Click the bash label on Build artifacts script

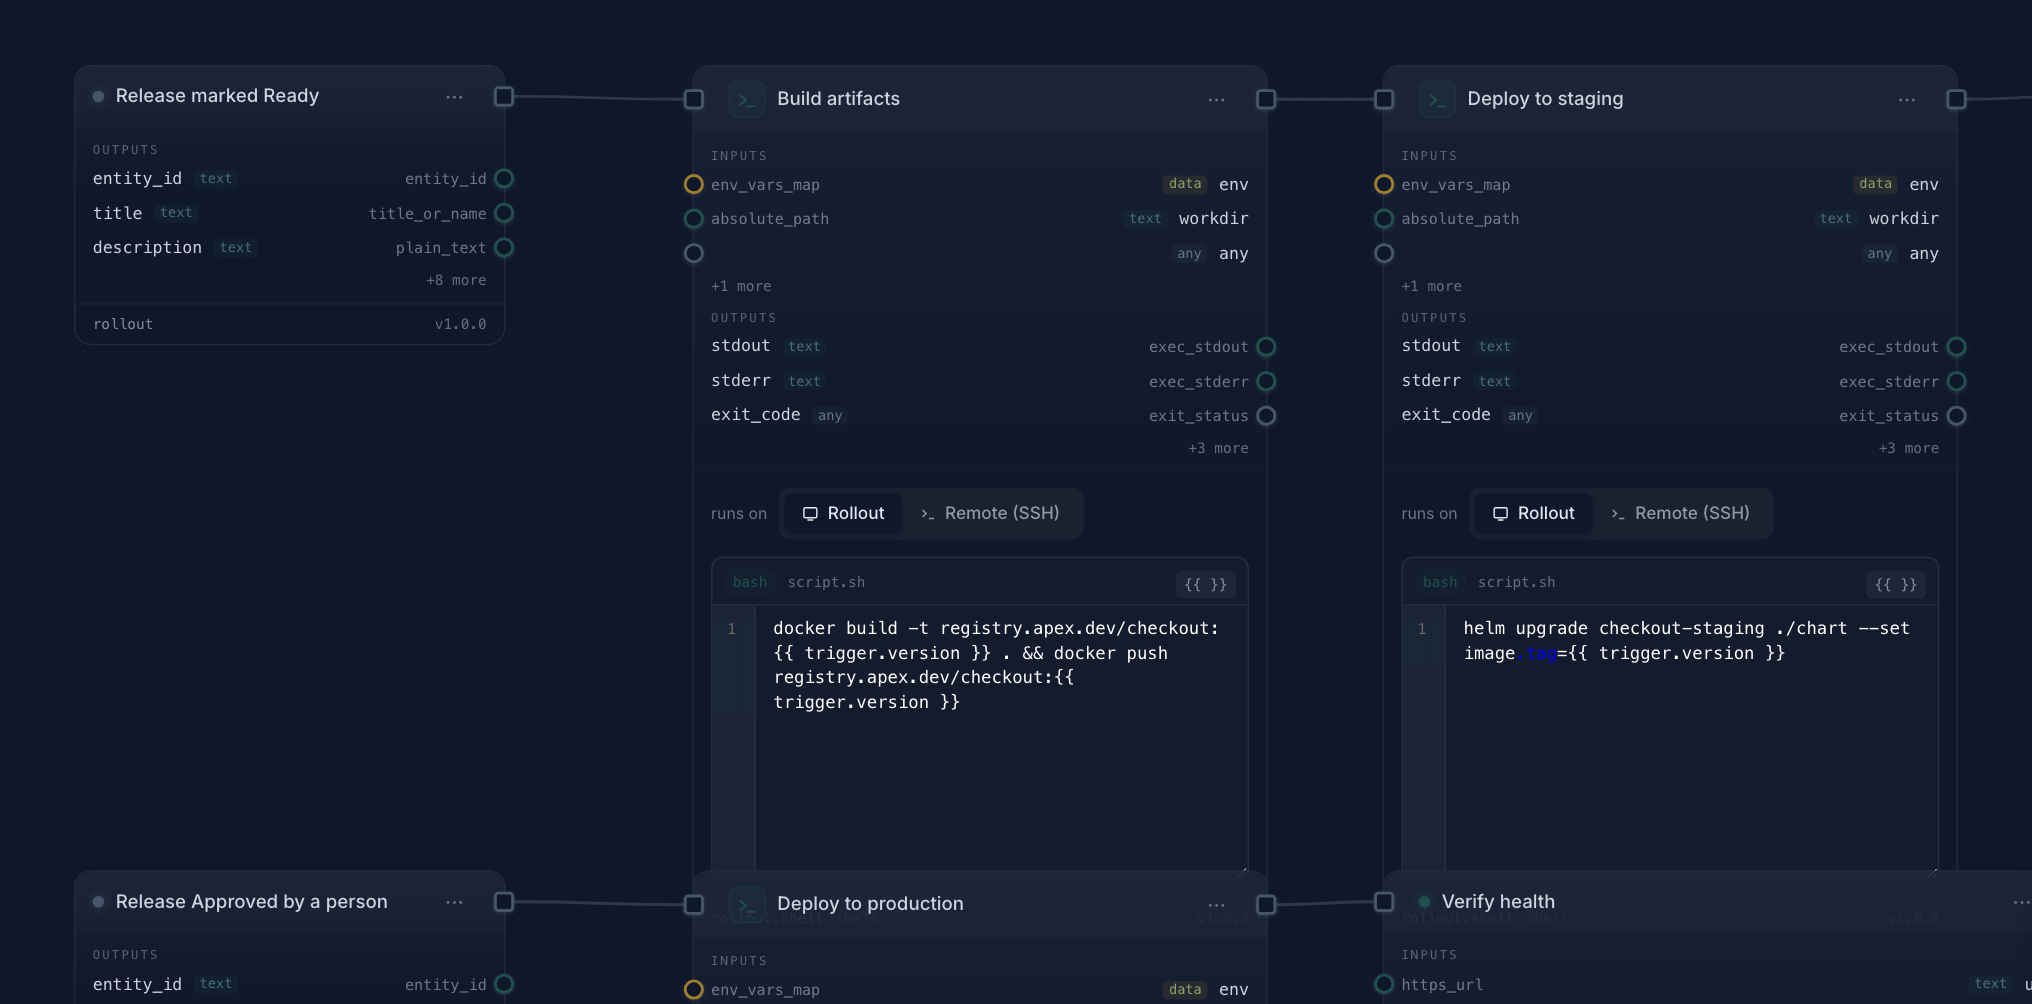[x=750, y=583]
